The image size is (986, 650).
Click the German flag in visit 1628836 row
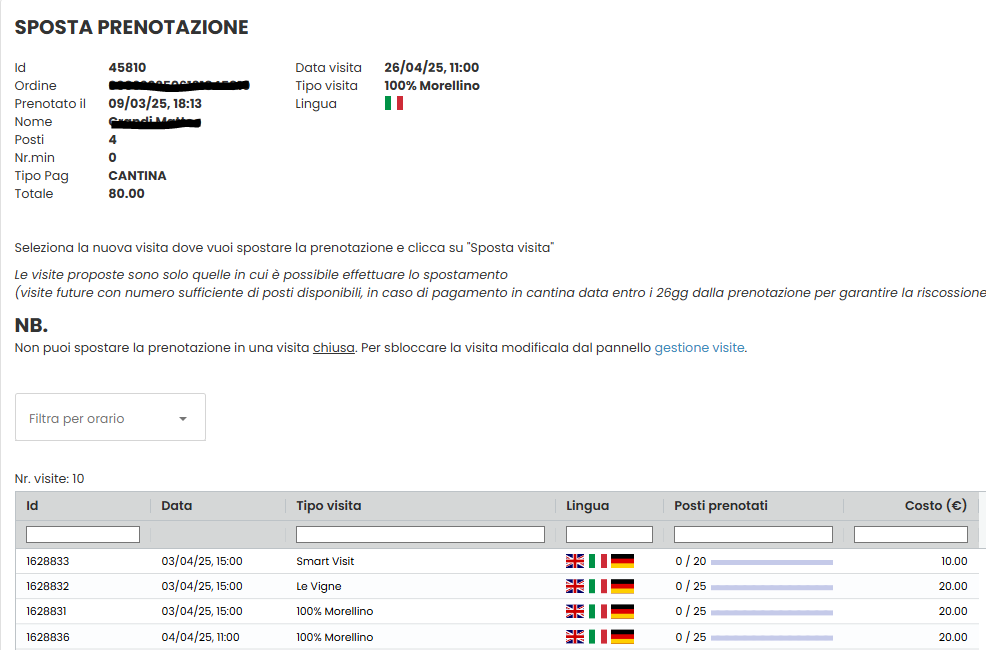(623, 637)
